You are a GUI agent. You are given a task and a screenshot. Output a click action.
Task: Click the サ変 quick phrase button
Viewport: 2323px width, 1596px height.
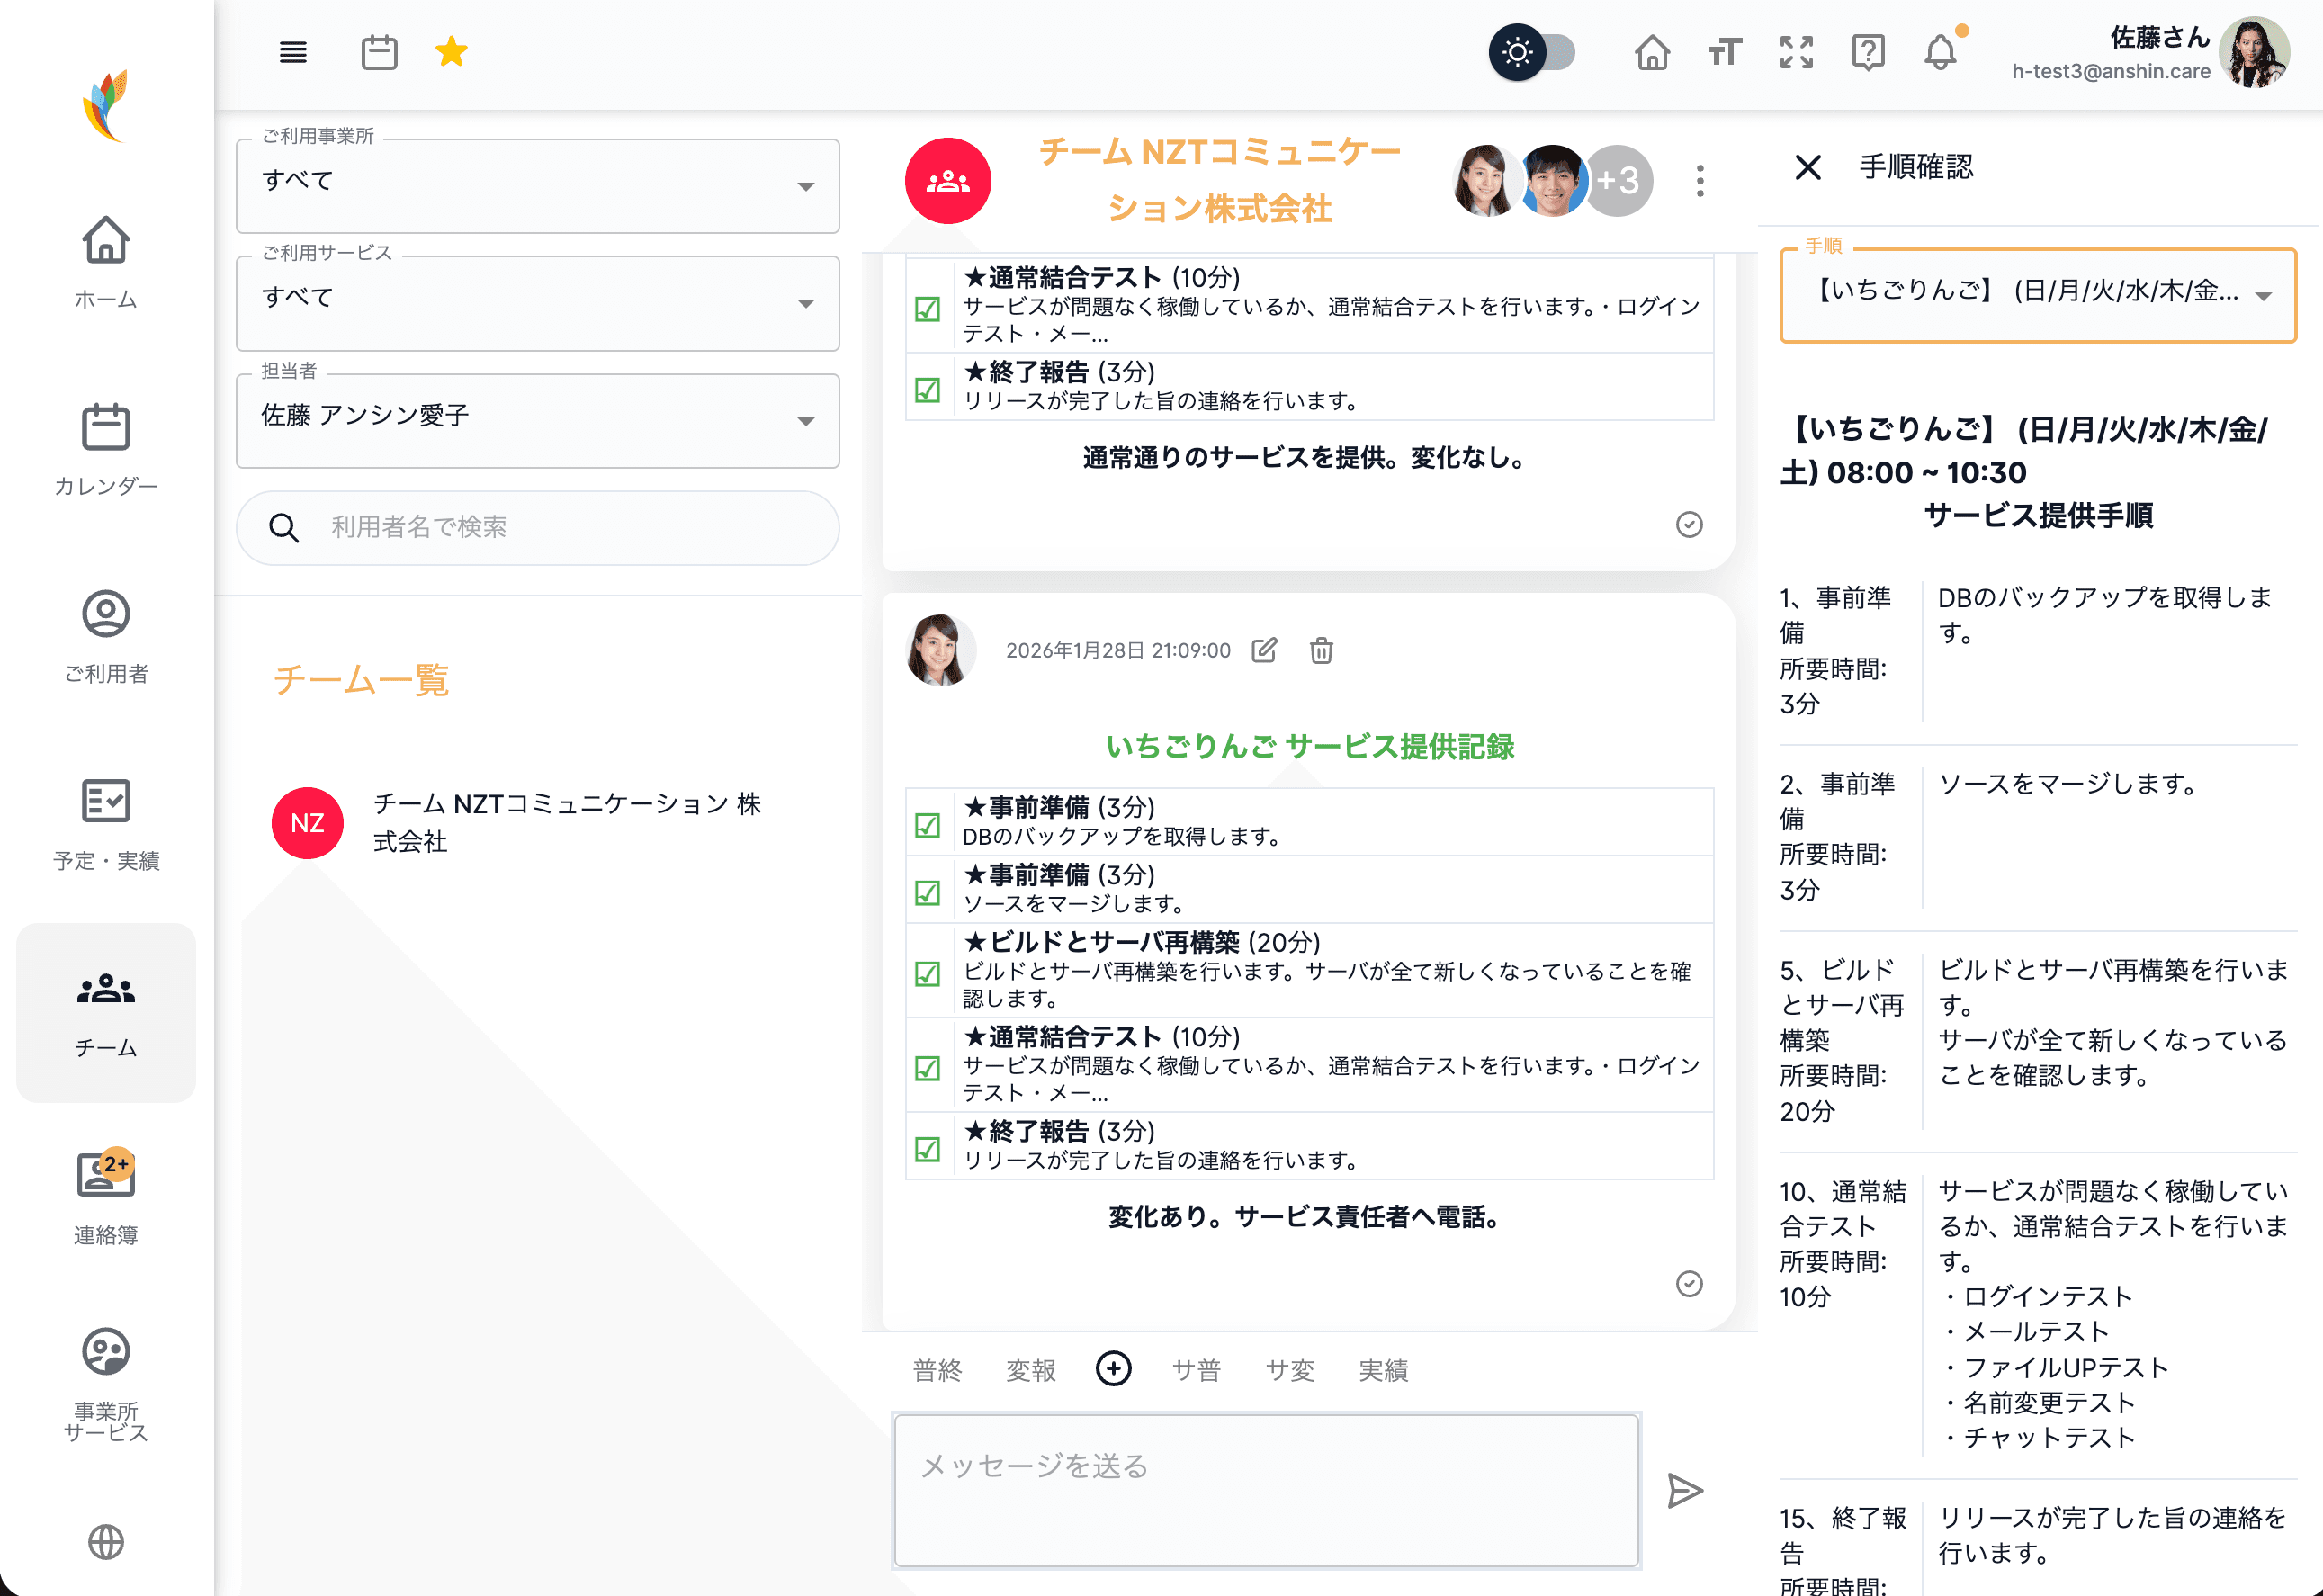click(1290, 1369)
